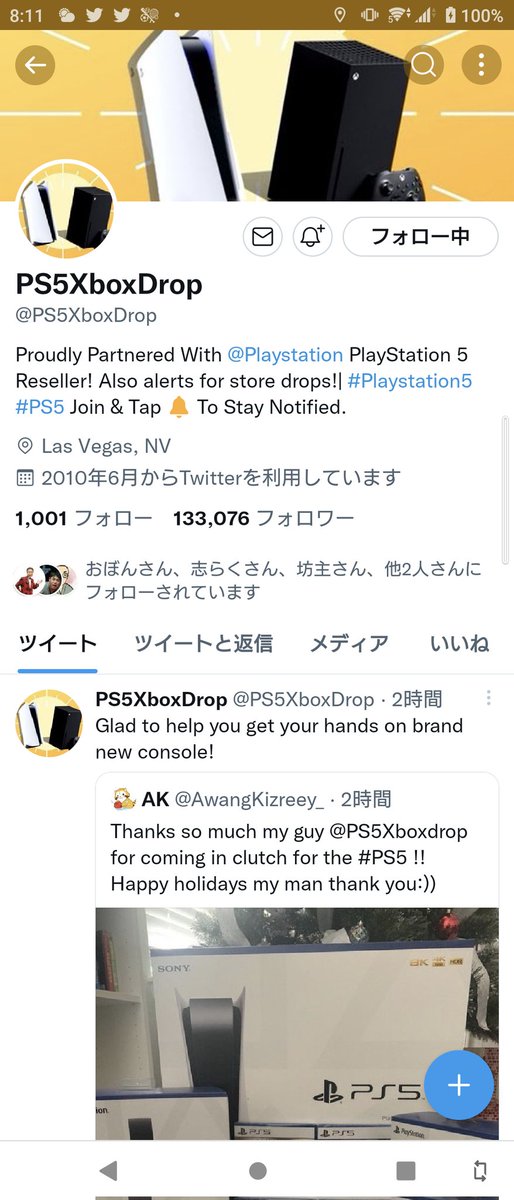Open the PS5 box photo in quoted tweet
514x1200 pixels.
(x=297, y=1023)
